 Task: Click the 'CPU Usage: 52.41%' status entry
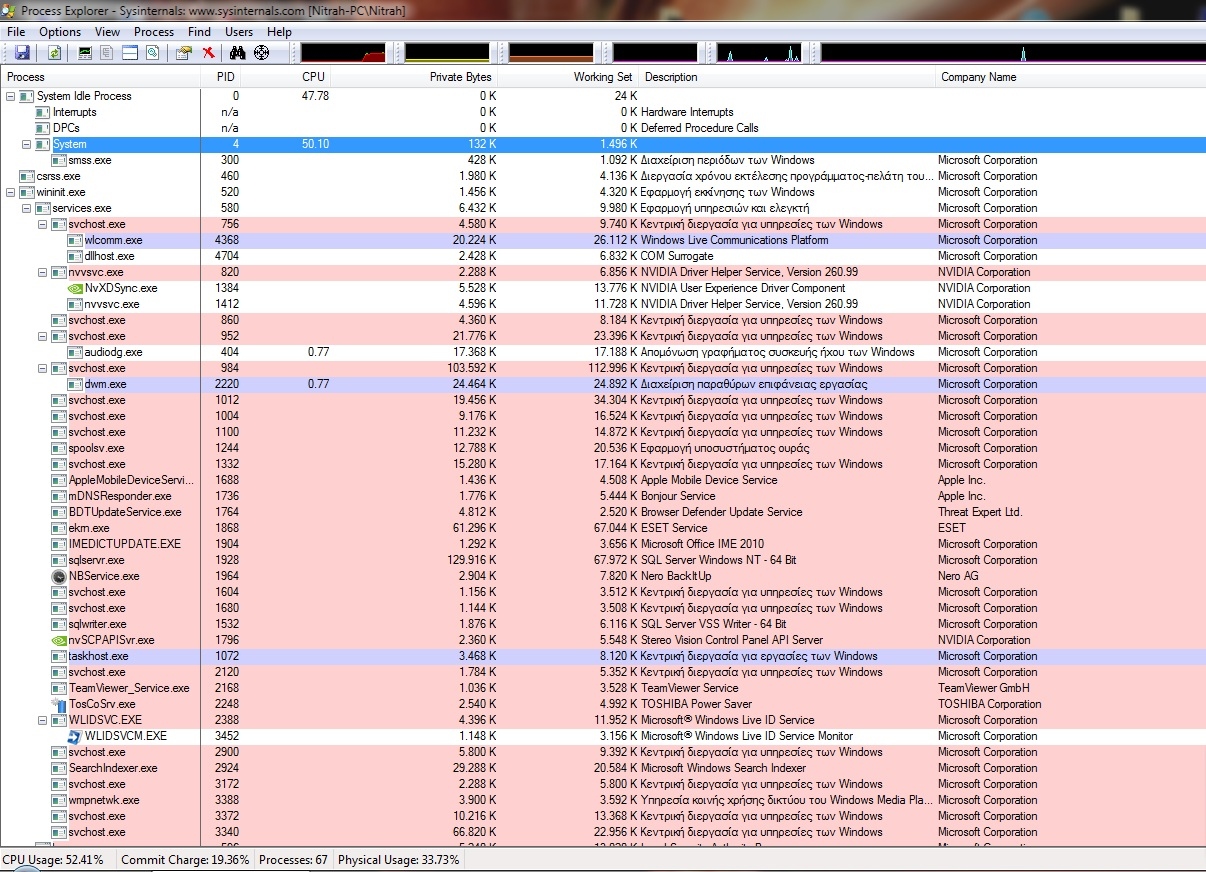[53, 860]
